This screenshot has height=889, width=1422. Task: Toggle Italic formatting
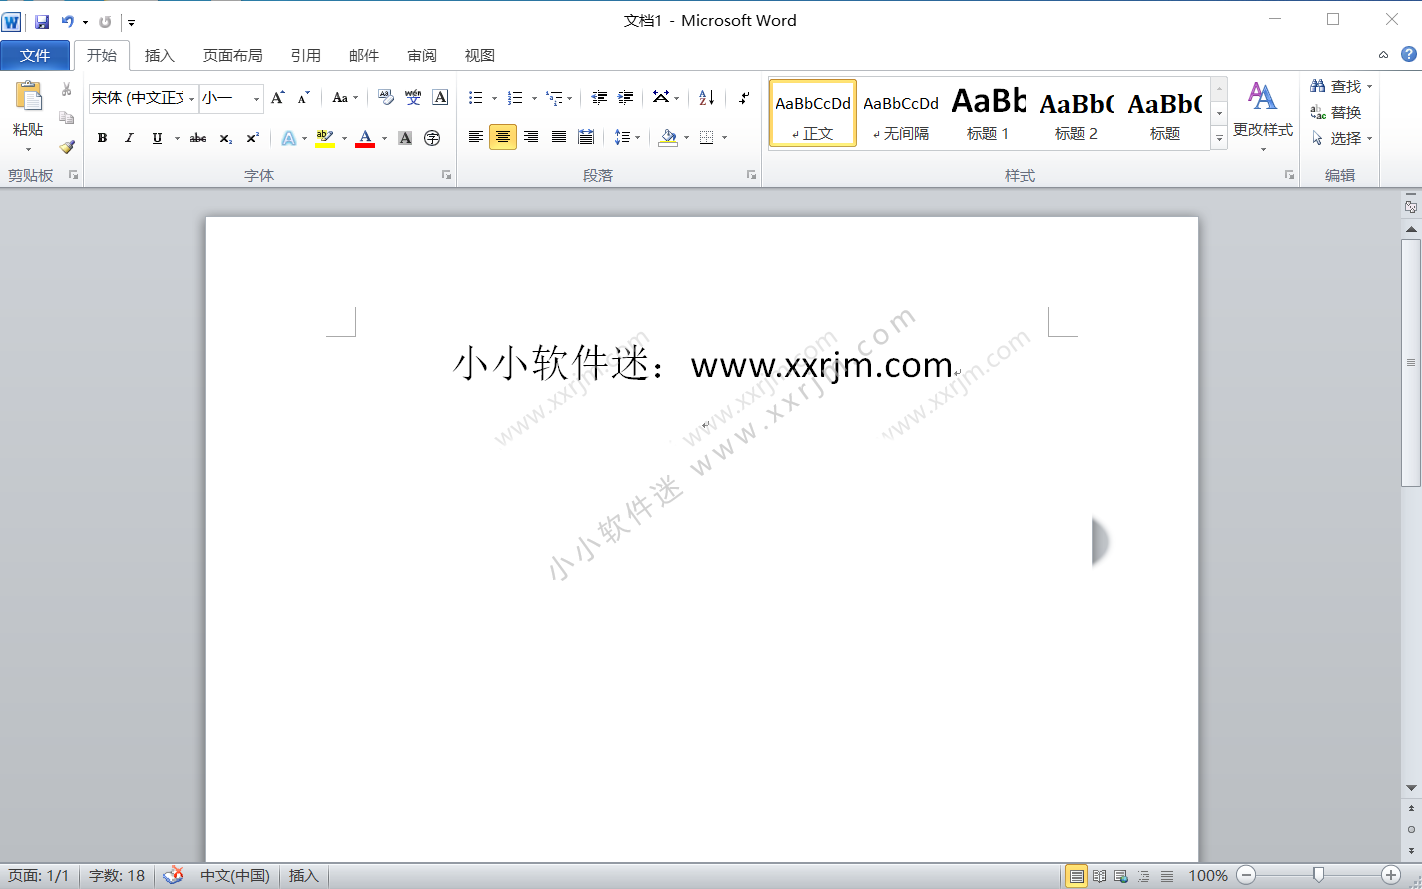click(129, 138)
